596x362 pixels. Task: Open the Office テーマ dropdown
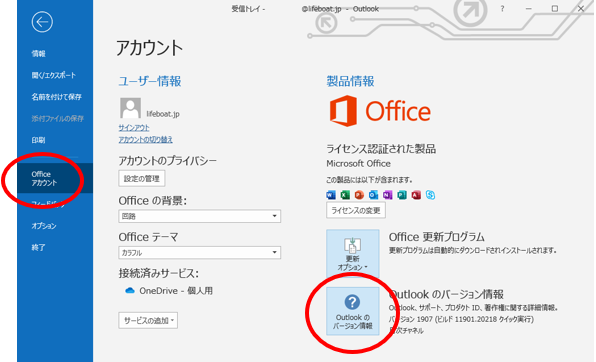pyautogui.click(x=200, y=252)
